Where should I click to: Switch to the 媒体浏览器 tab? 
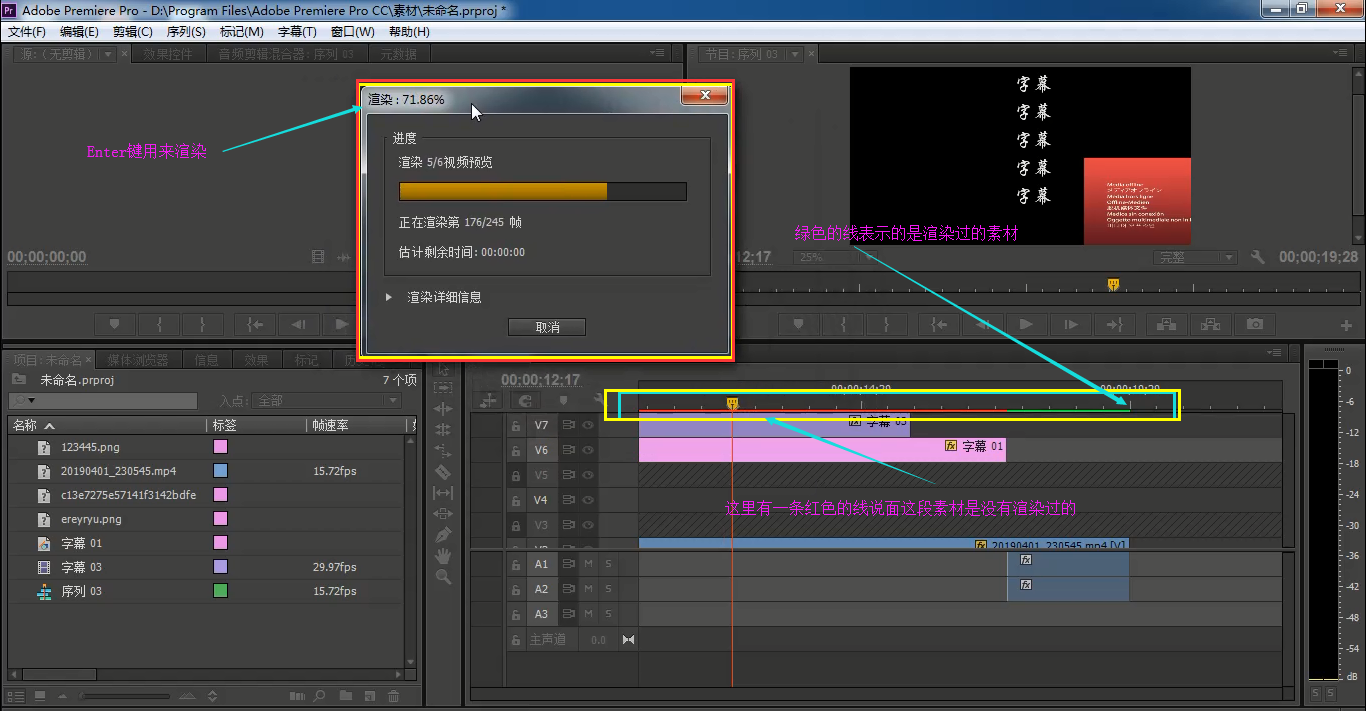(x=138, y=360)
